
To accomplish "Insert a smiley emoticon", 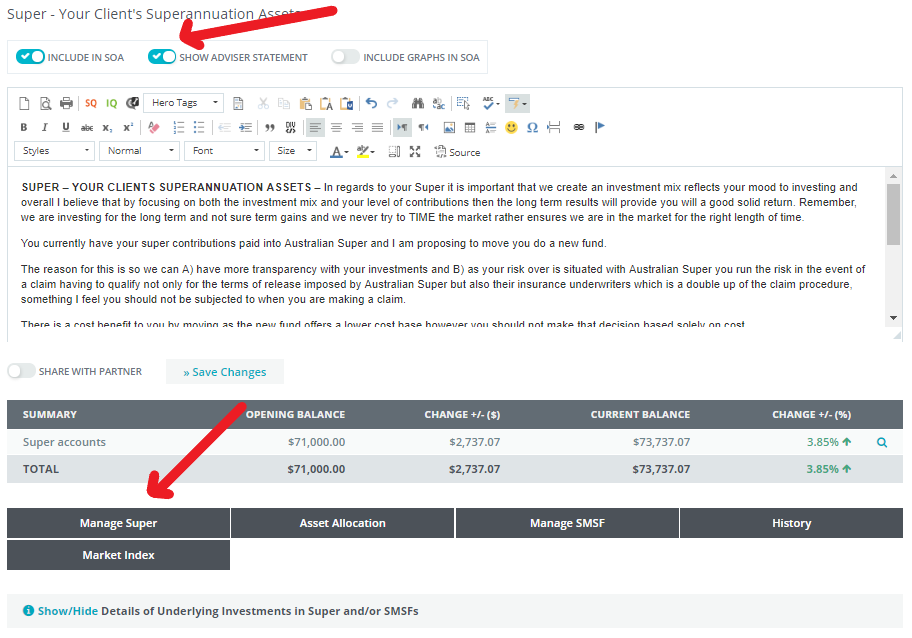I will (511, 128).
